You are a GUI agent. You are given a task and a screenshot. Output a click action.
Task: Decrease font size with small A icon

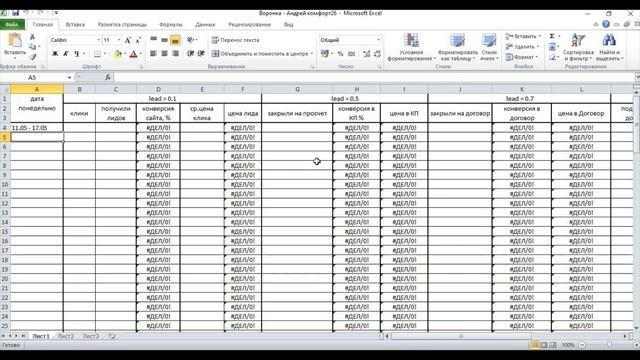(138, 40)
